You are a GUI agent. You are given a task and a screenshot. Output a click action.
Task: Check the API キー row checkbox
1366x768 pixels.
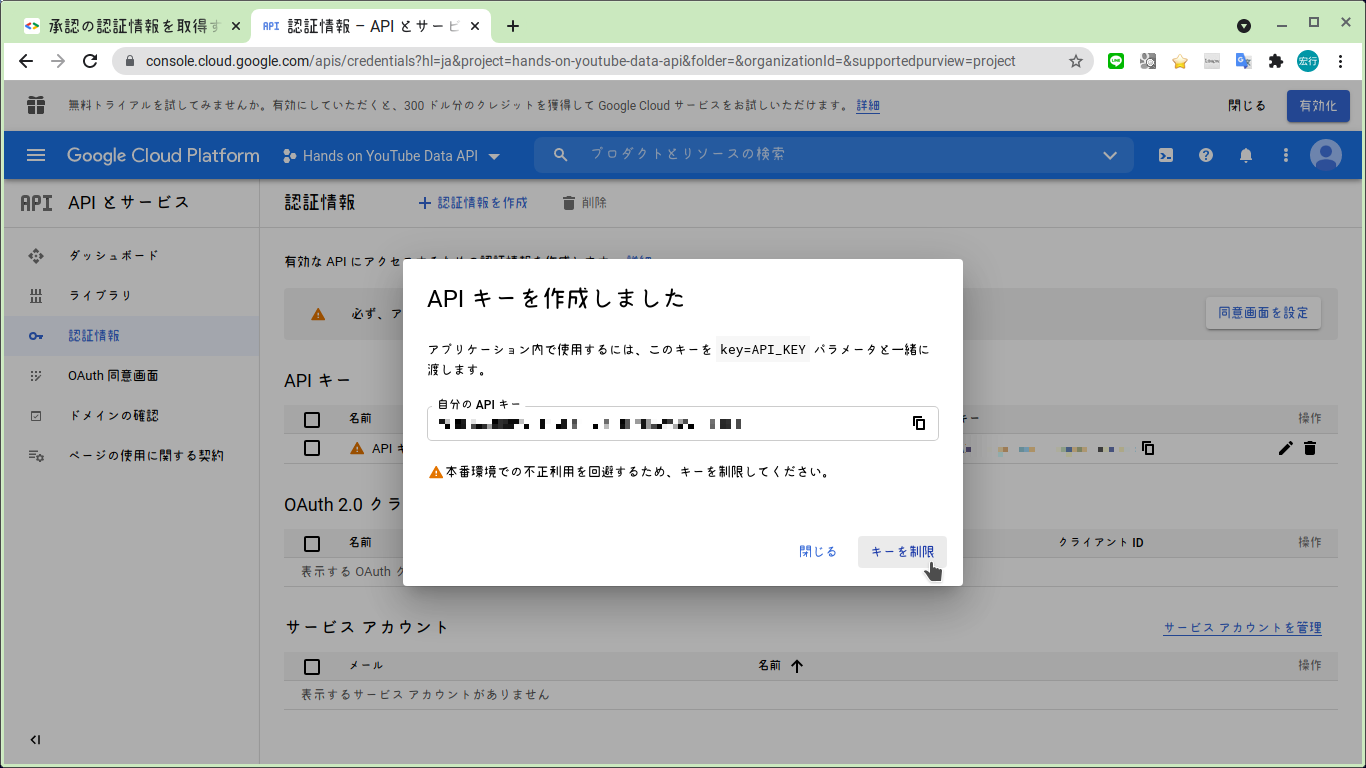click(x=311, y=448)
